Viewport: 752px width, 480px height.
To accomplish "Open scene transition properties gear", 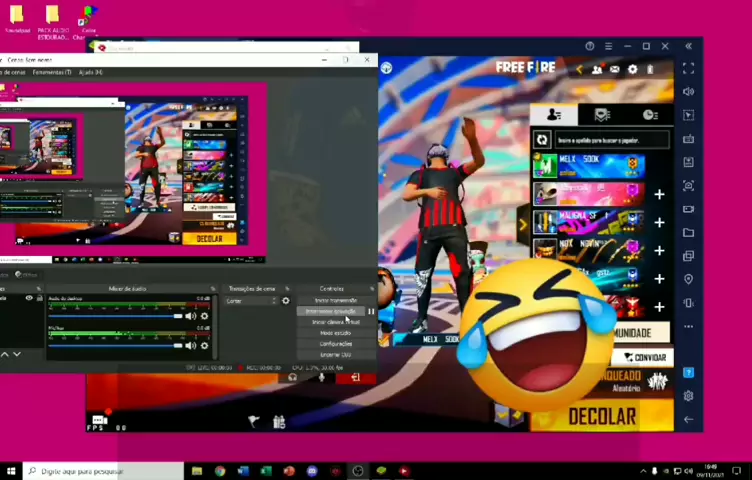I will click(x=286, y=301).
